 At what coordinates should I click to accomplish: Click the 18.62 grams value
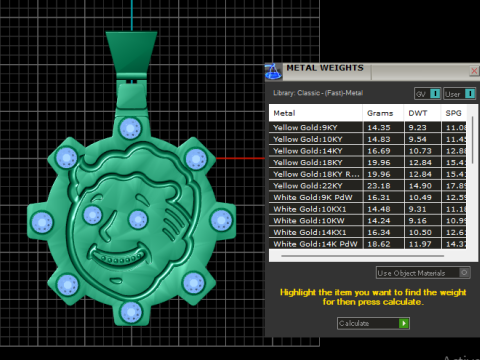tap(379, 244)
